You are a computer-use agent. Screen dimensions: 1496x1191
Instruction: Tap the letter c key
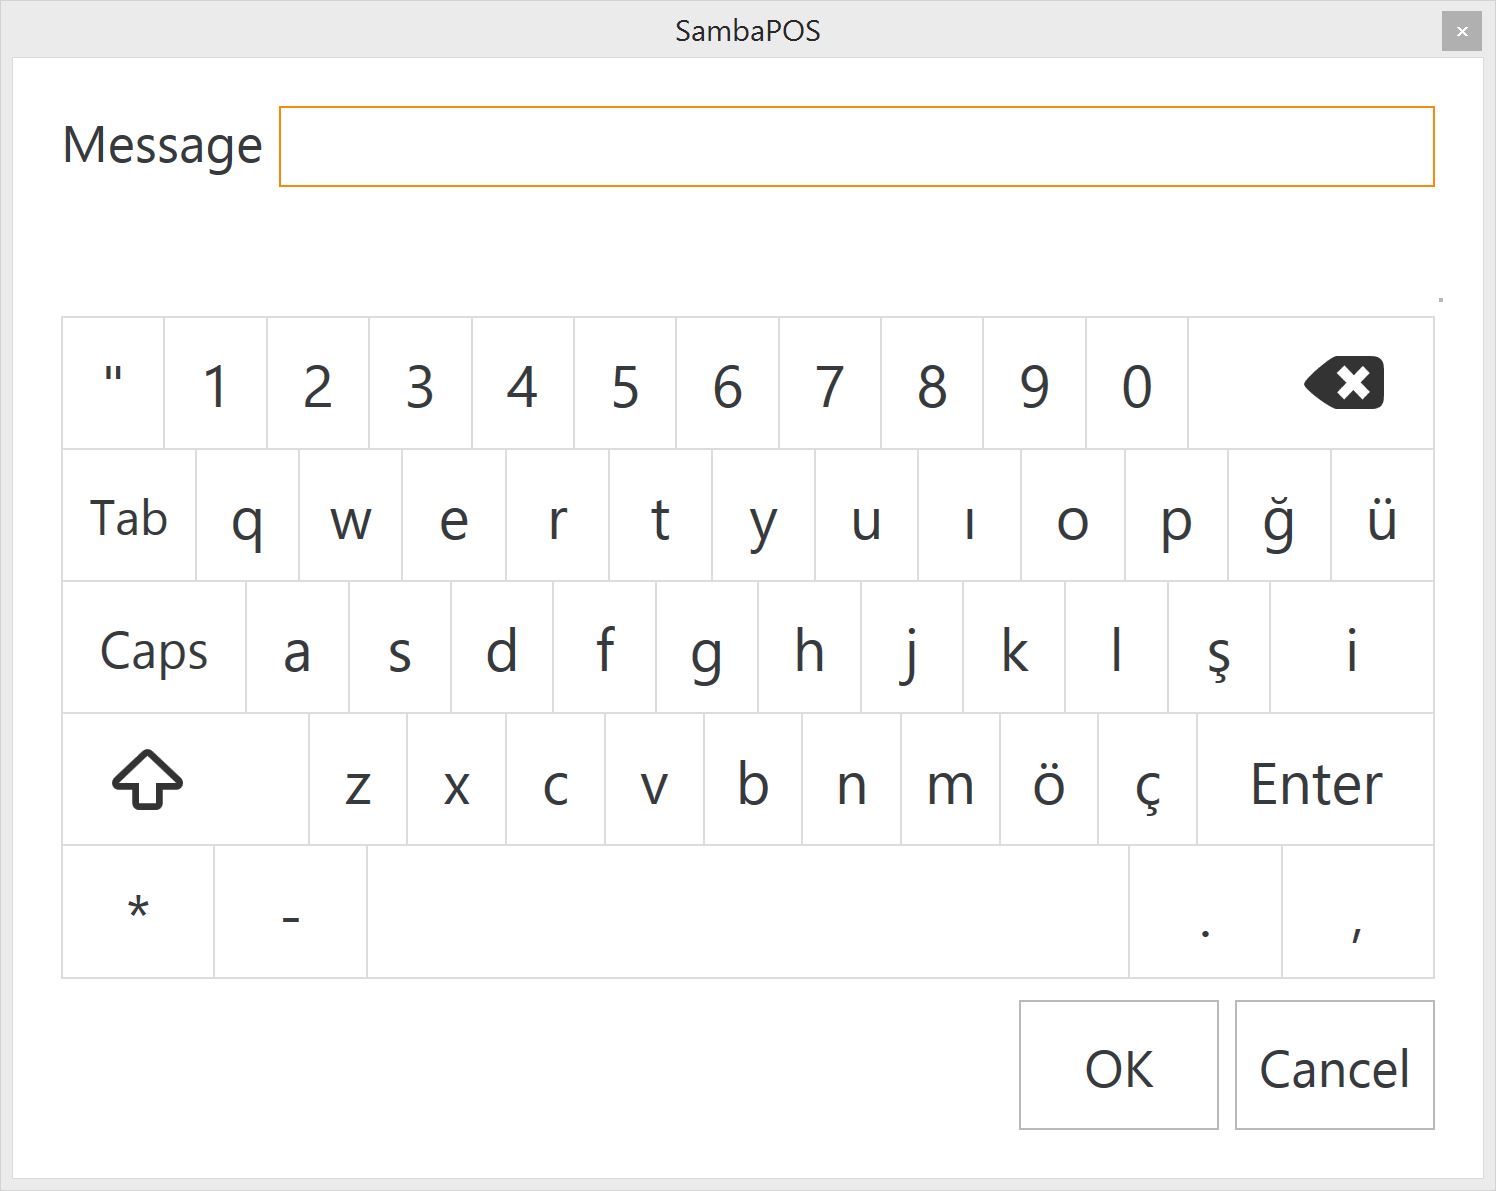click(x=556, y=779)
